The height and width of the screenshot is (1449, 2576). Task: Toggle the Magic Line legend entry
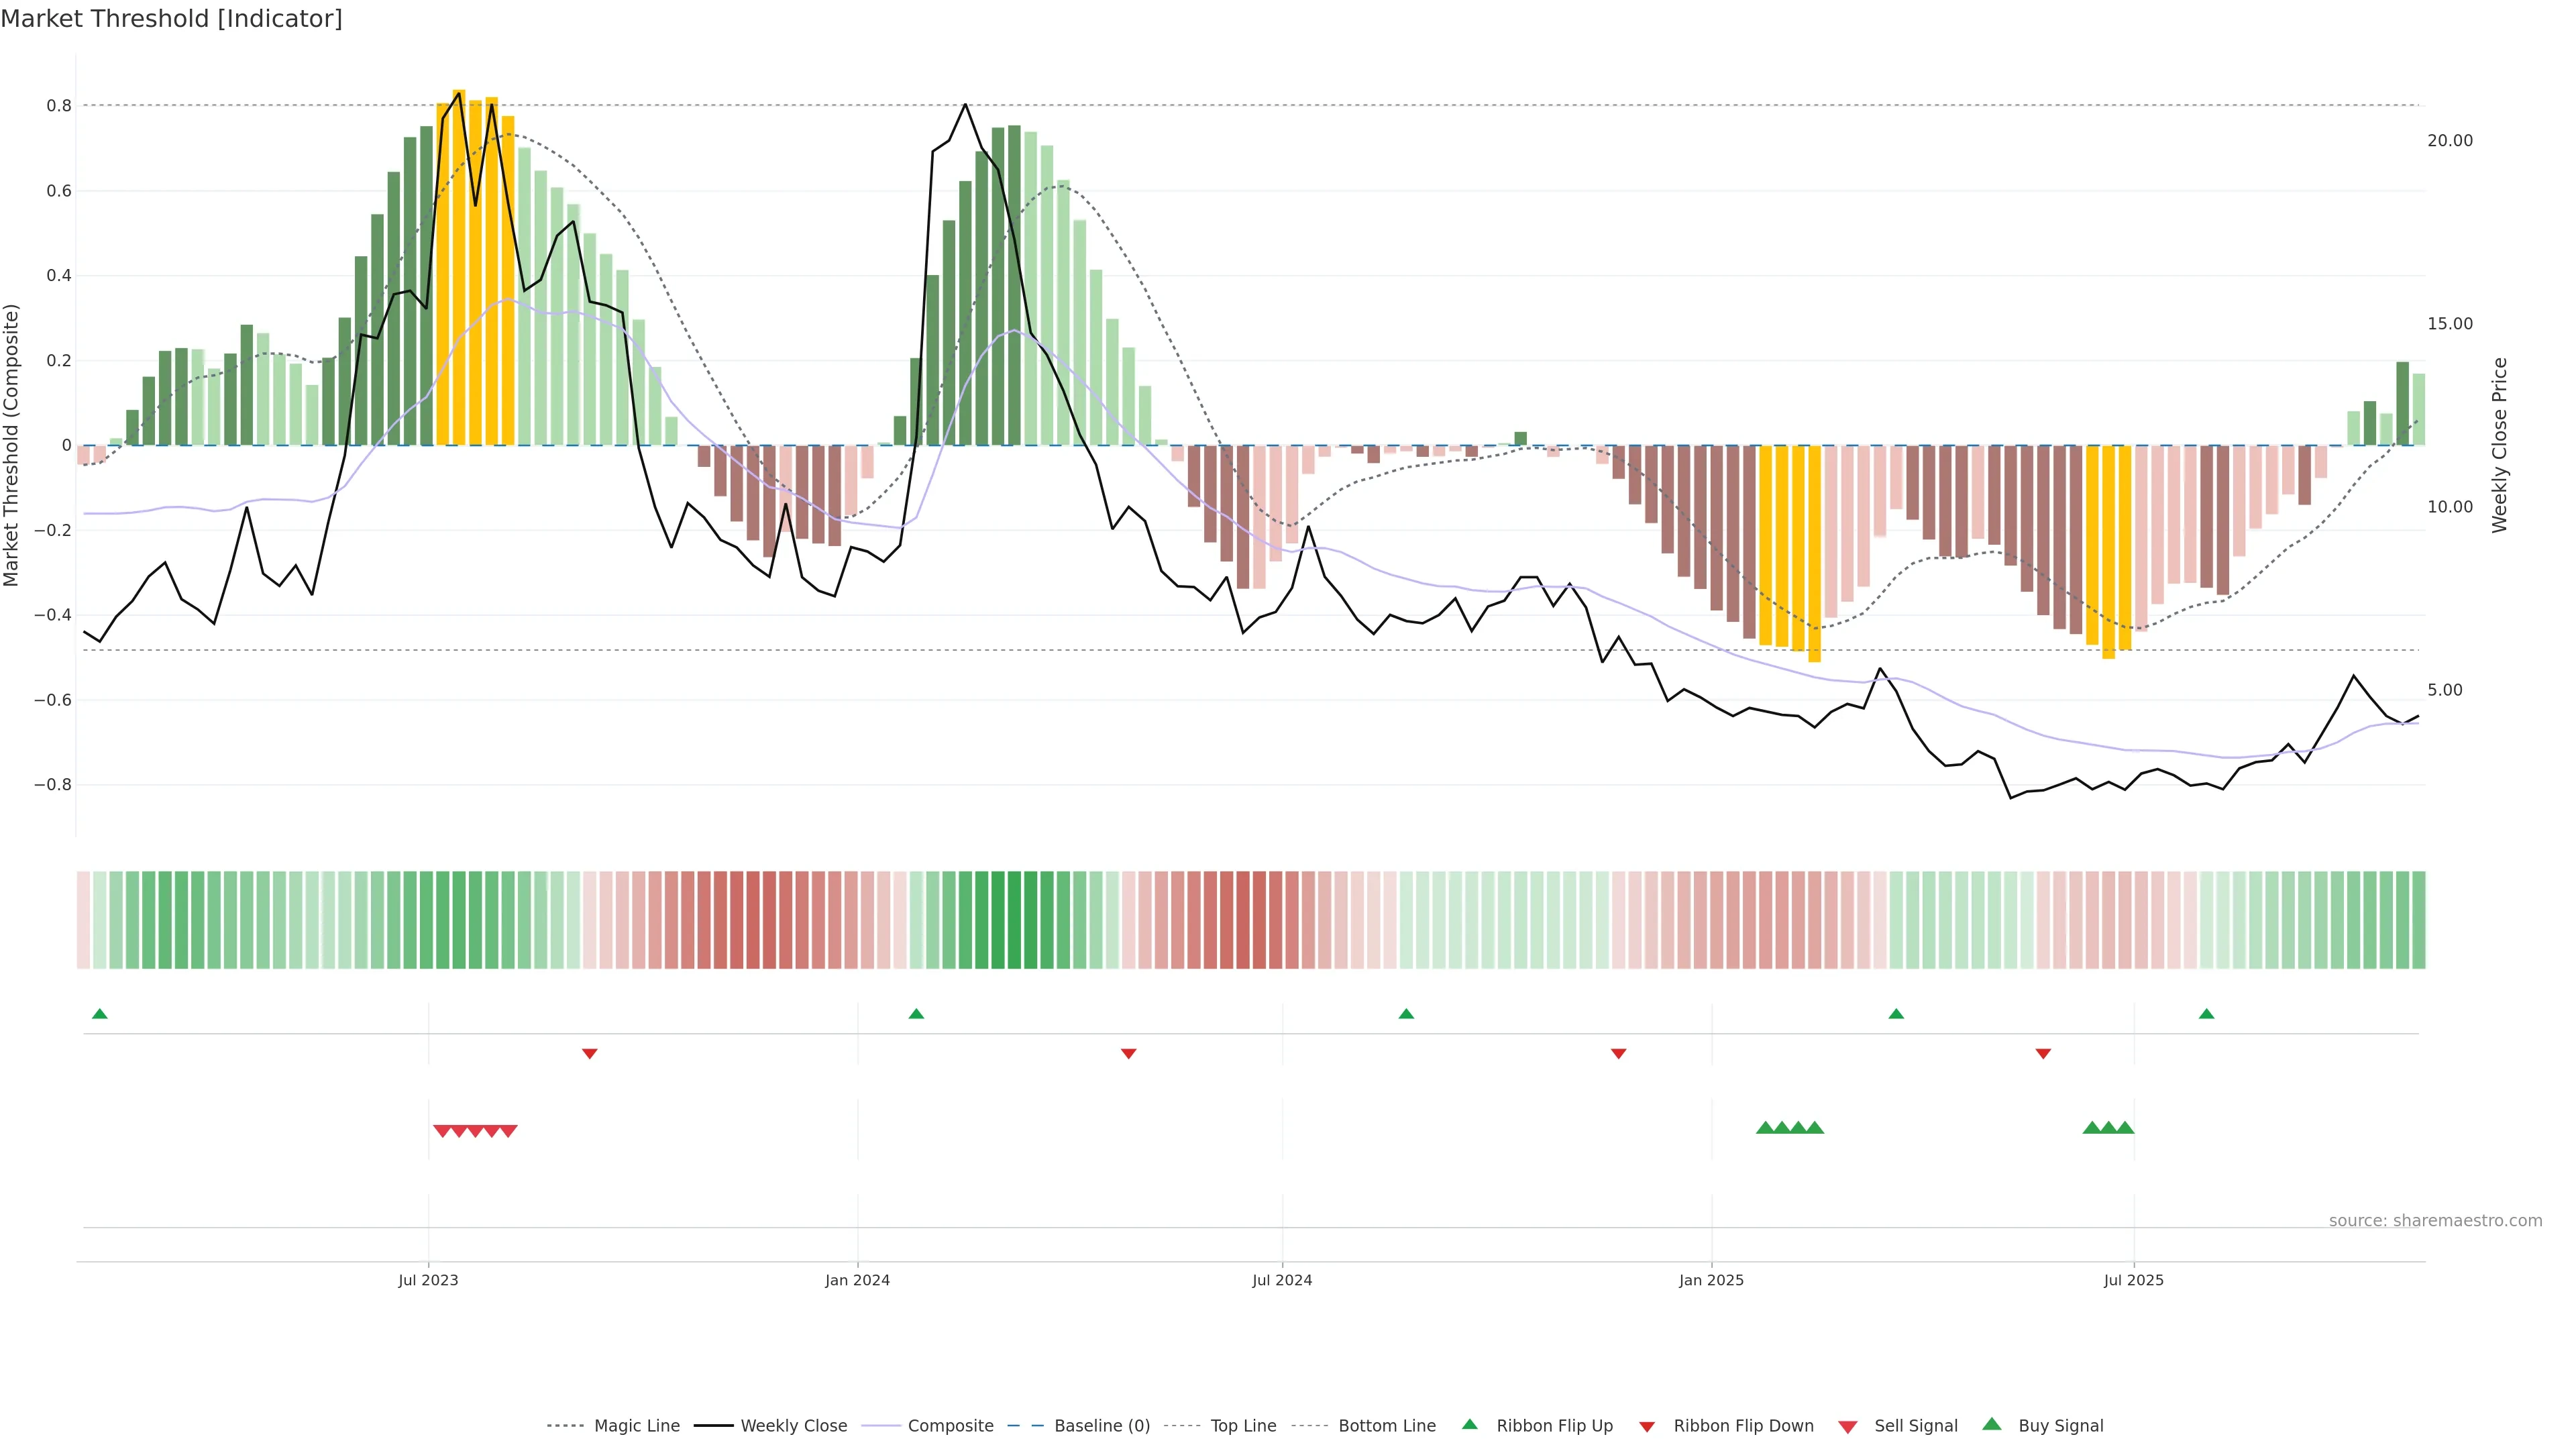point(636,1425)
